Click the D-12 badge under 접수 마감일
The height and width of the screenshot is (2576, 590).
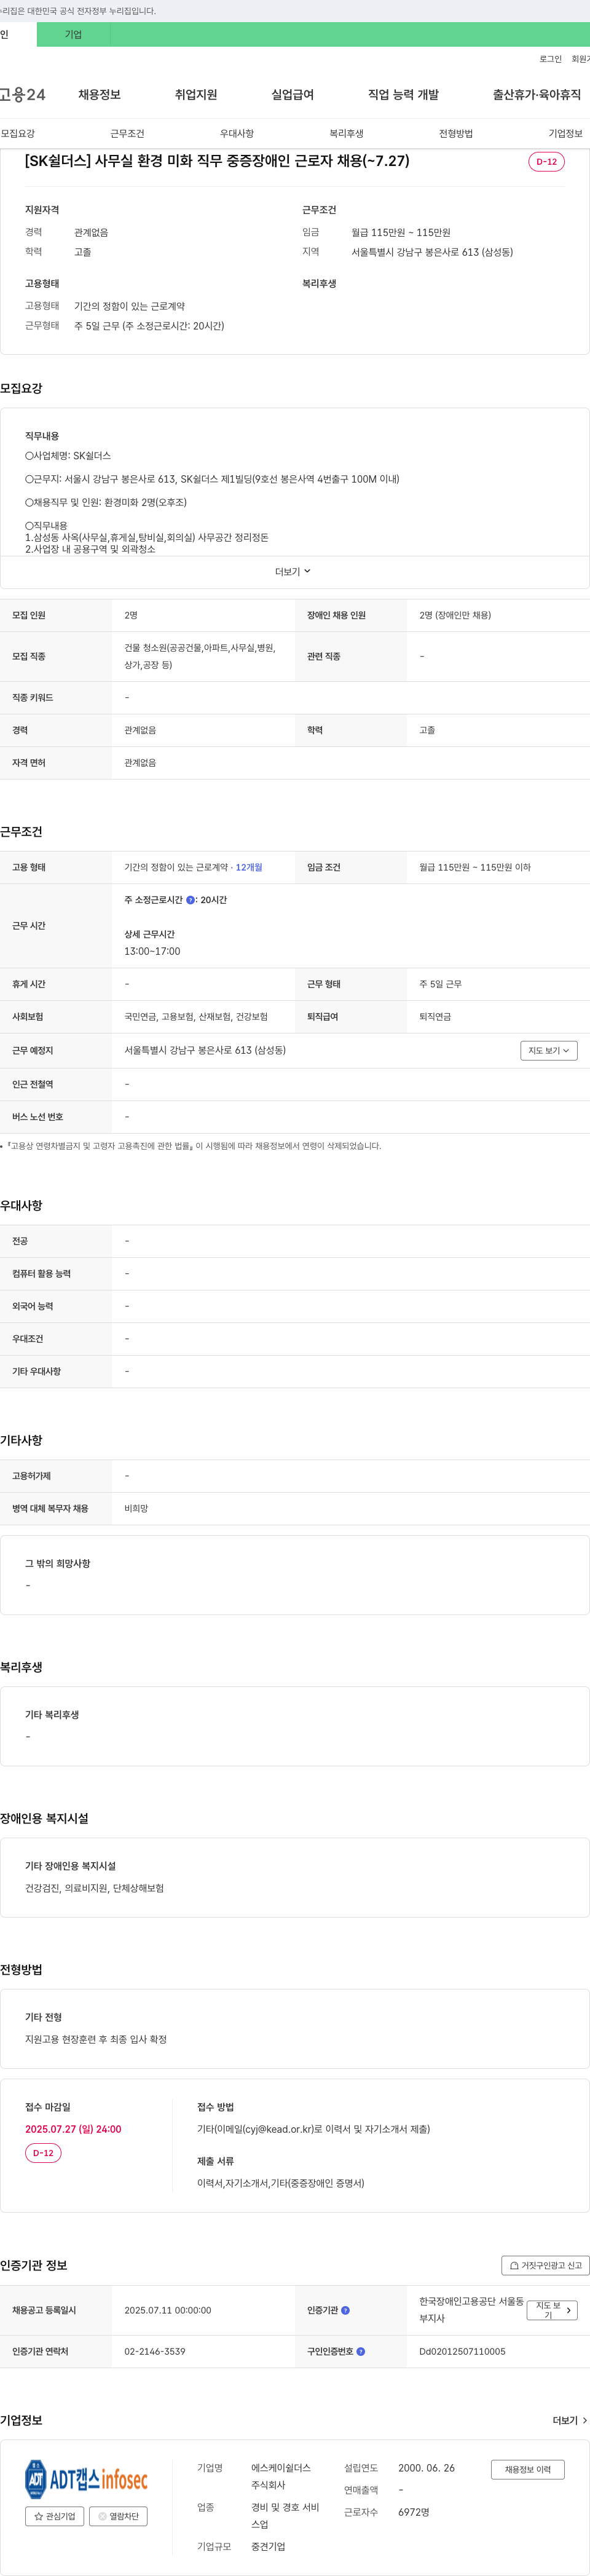pos(43,2153)
